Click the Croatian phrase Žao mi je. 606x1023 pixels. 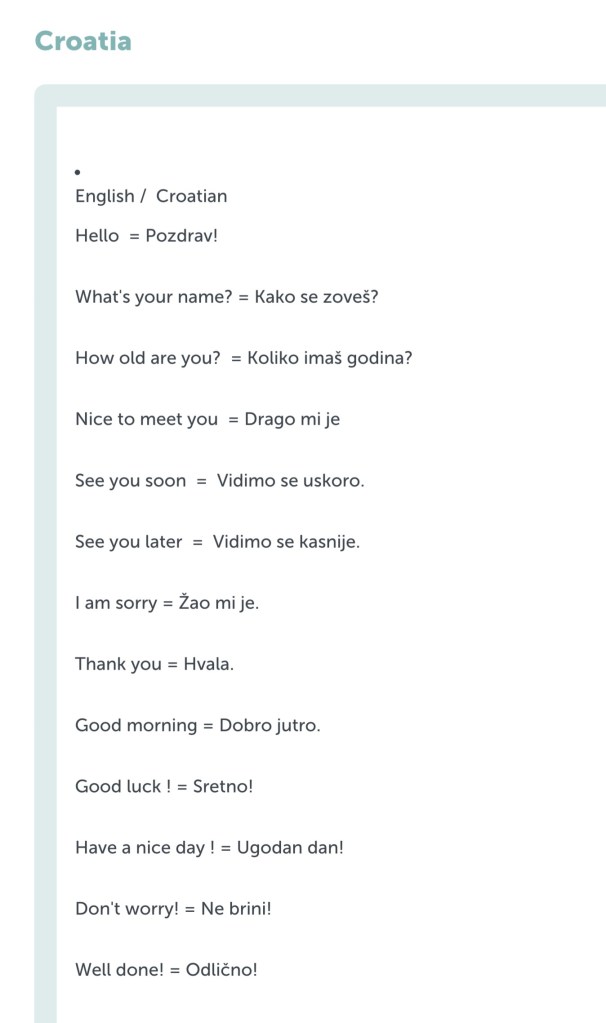[x=218, y=603]
